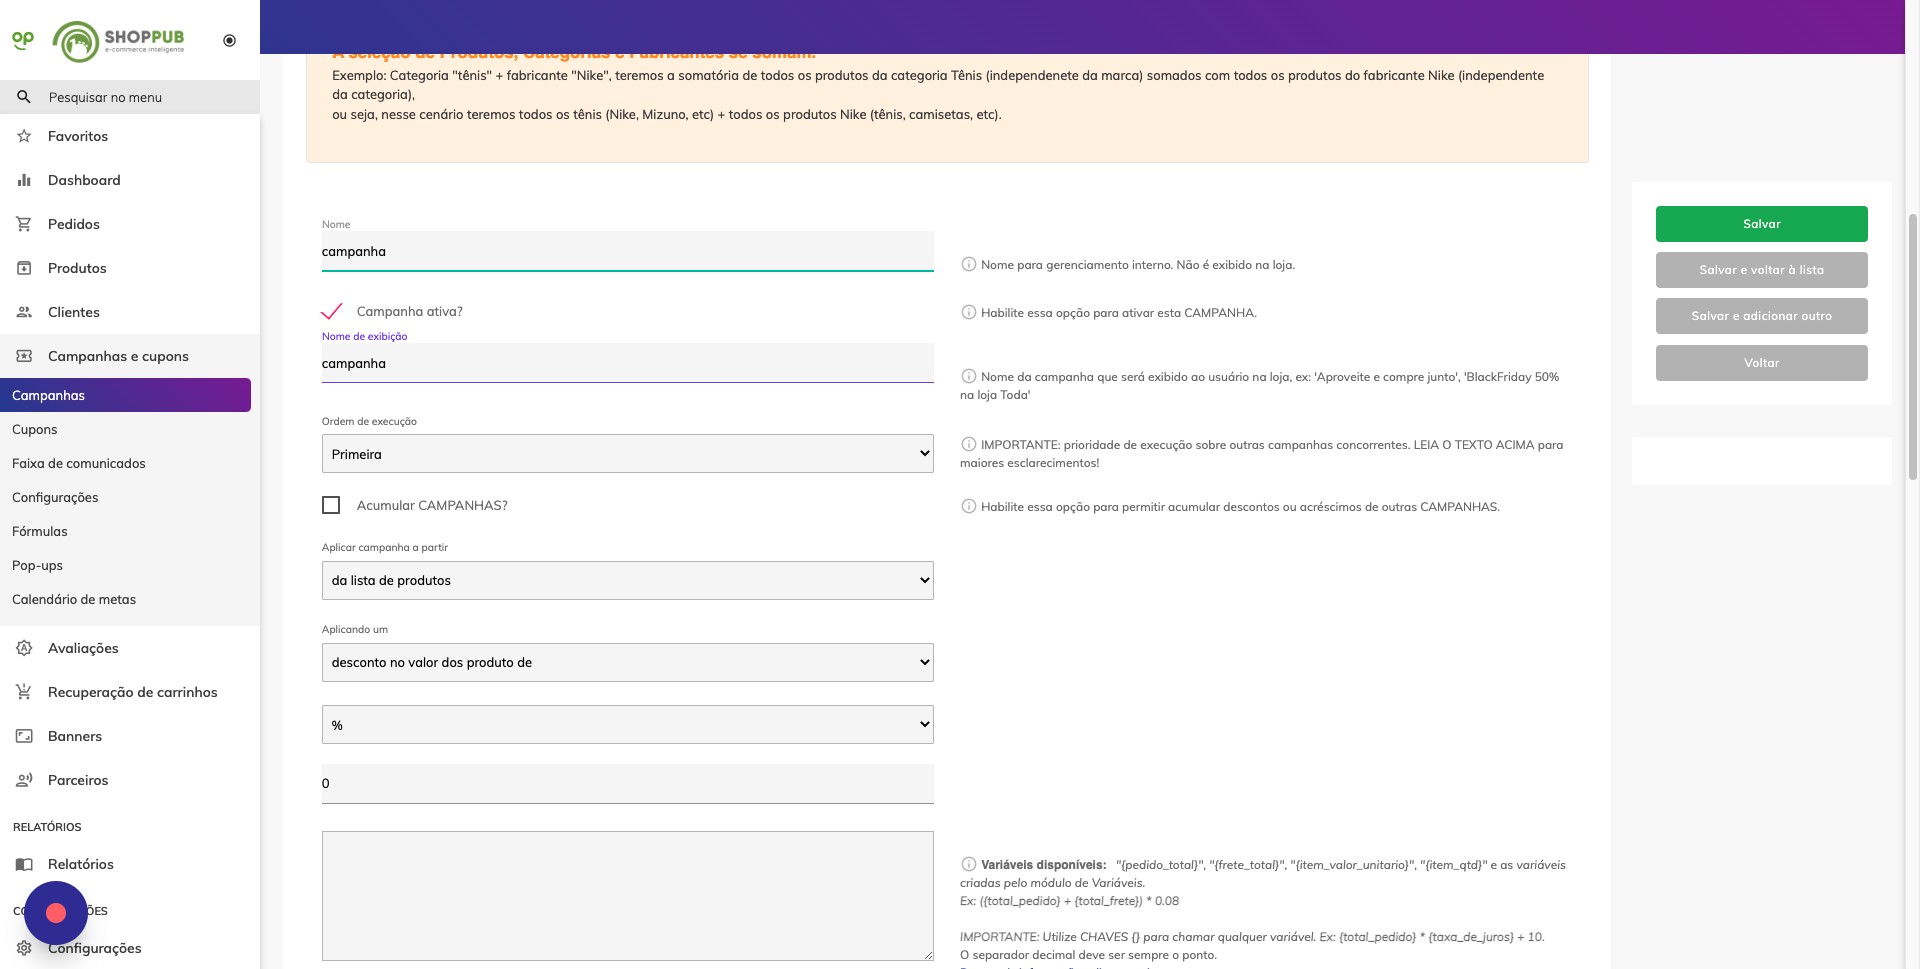The width and height of the screenshot is (1920, 969).
Task: Click the Campanhas e cupons ticket icon
Action: (24, 356)
